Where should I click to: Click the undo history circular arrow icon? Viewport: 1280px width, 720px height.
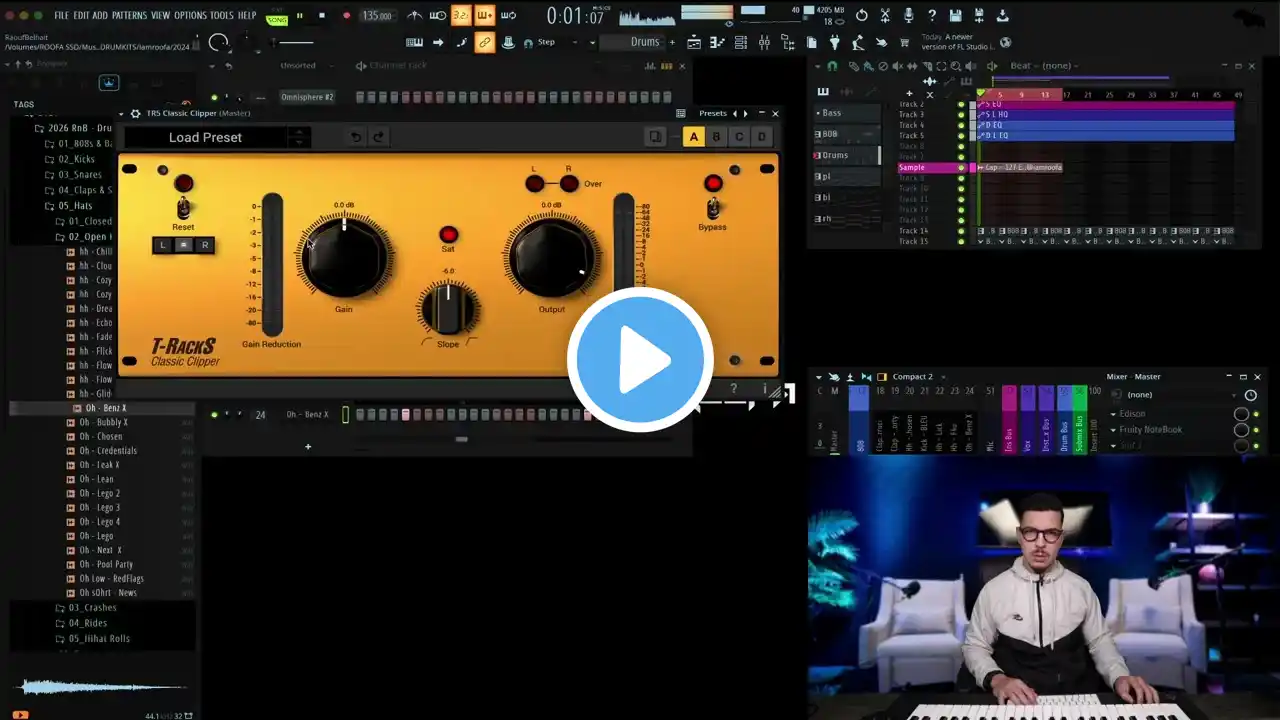pyautogui.click(x=861, y=15)
